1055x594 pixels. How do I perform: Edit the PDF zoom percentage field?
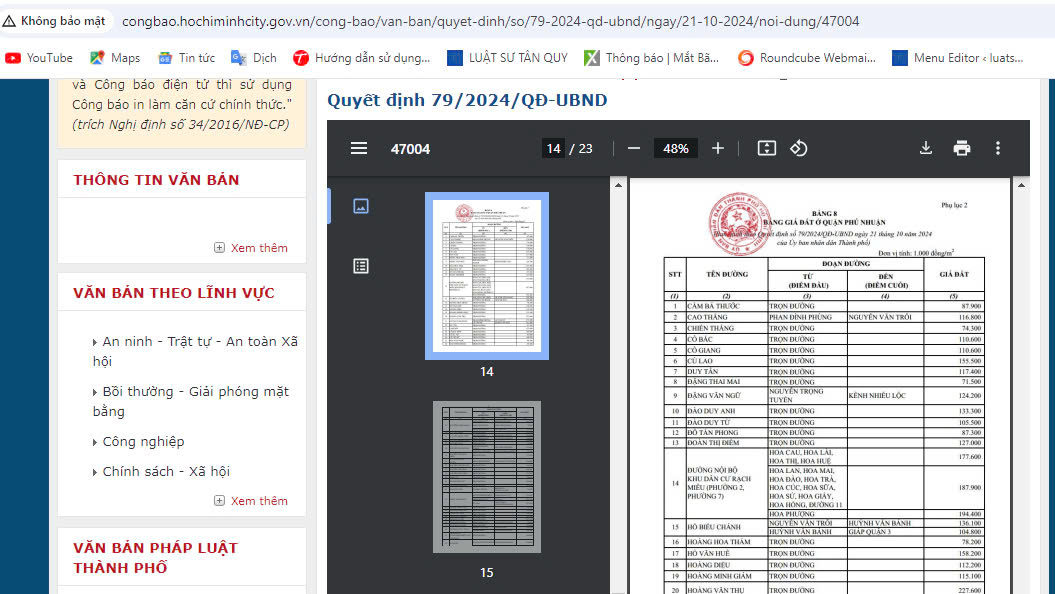(x=675, y=148)
